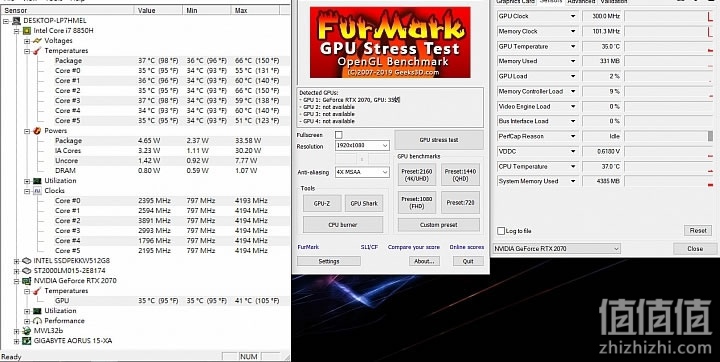Viewport: 720px width, 362px height.
Task: Expand the Voltages tree node
Action: [x=27, y=41]
